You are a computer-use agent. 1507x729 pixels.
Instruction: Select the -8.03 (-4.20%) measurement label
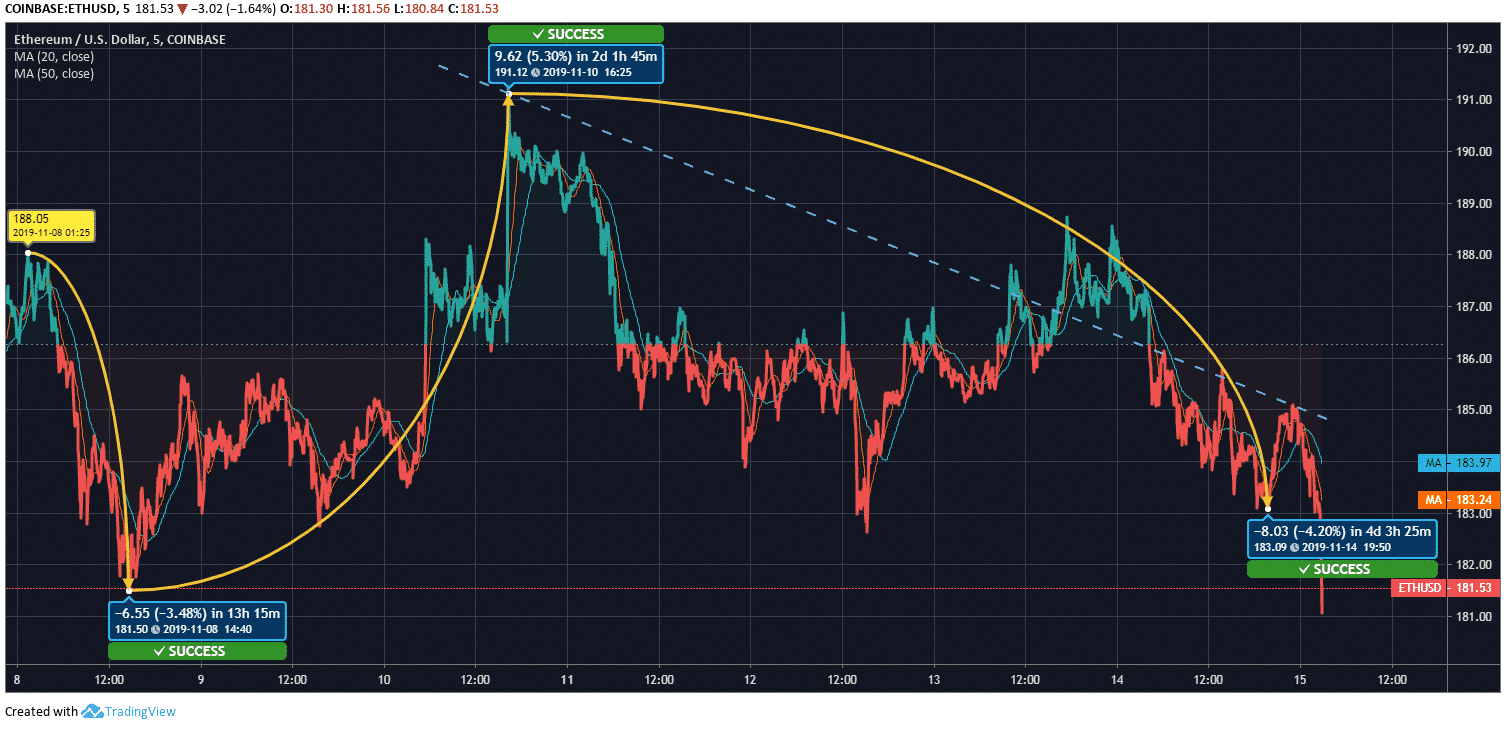point(1342,539)
